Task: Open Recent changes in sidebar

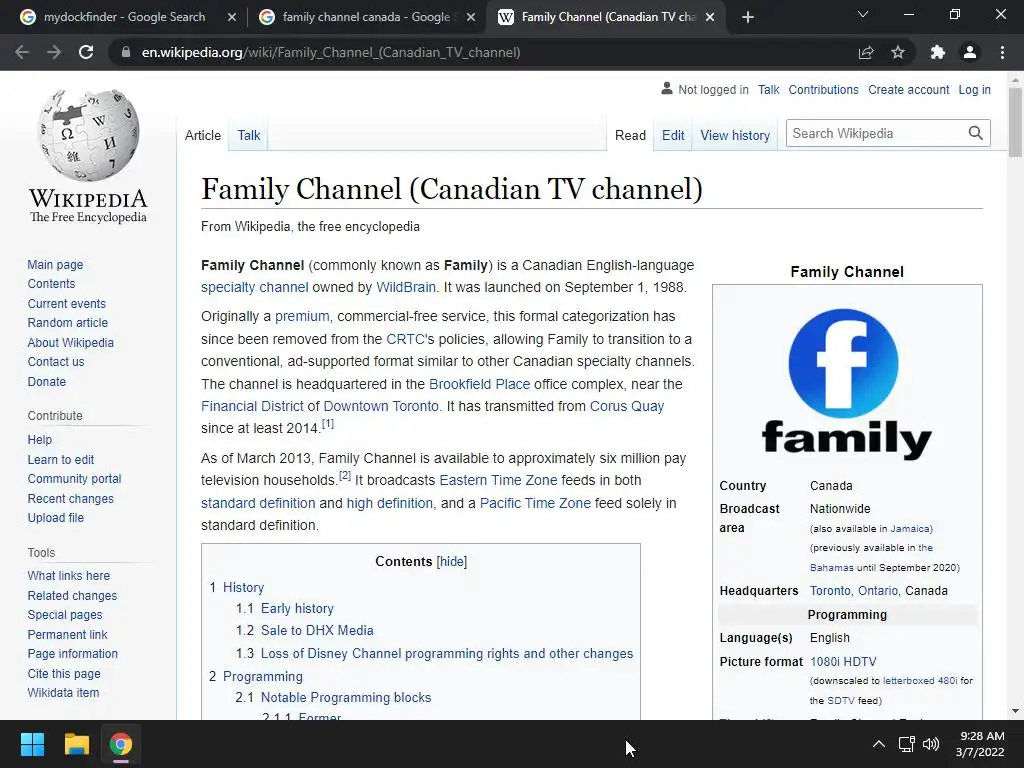Action: coord(71,498)
